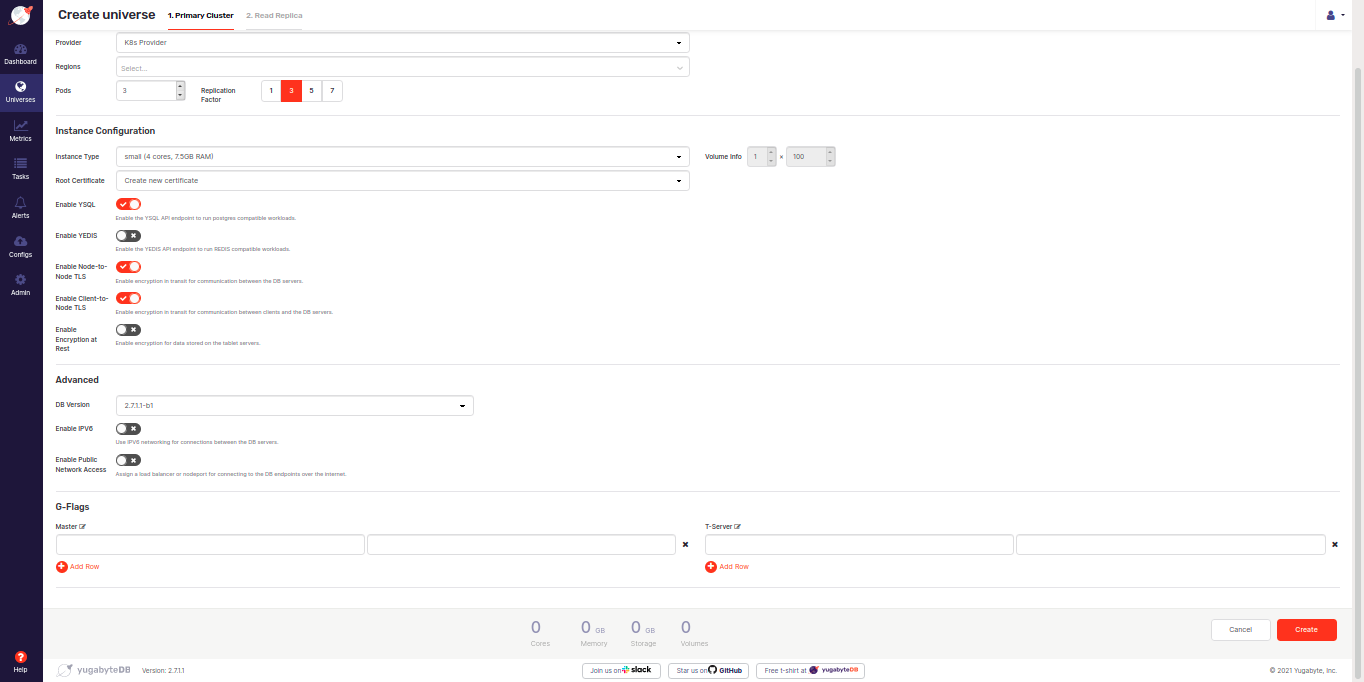Click the Help question mark icon
The image size is (1364, 682).
(20, 657)
